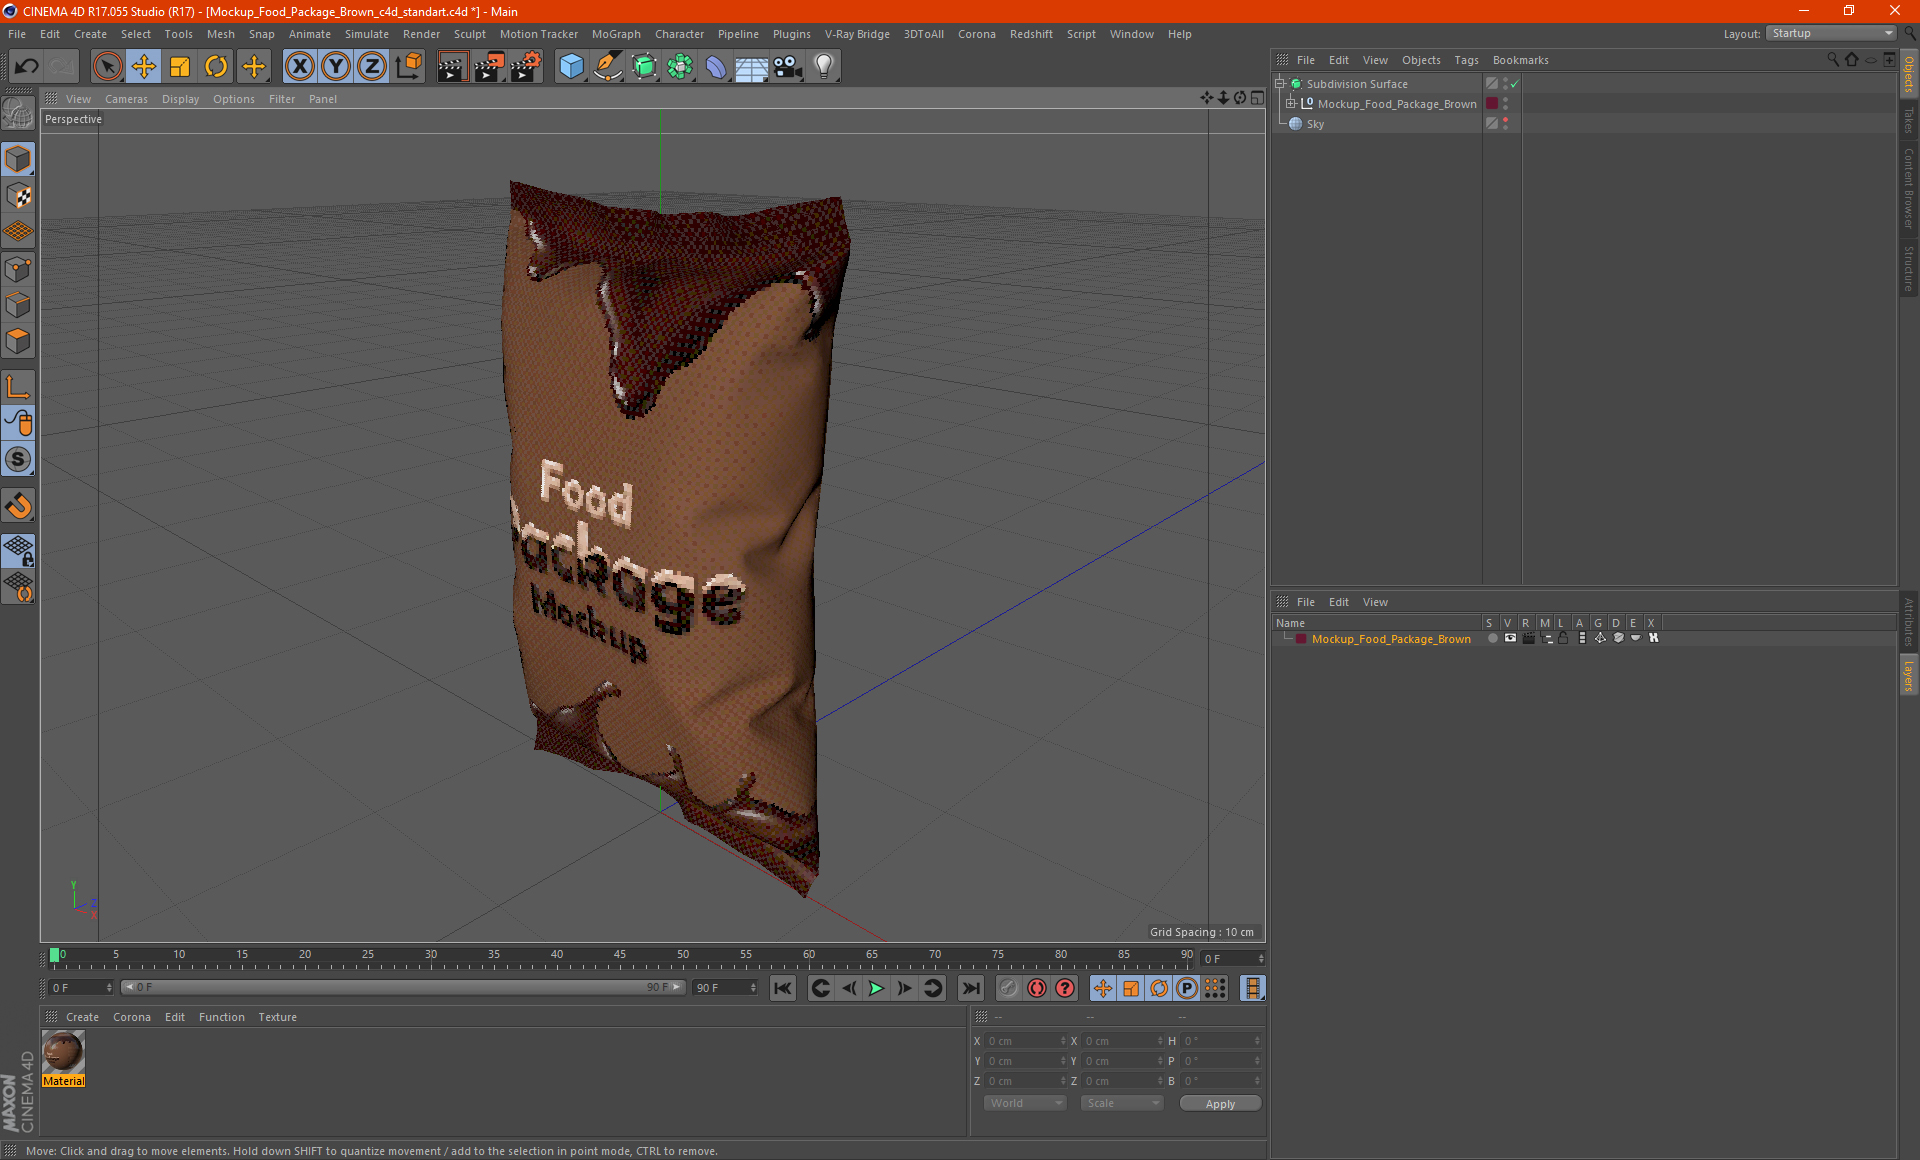
Task: Open Texture menu in Material Manager
Action: coord(277,1017)
